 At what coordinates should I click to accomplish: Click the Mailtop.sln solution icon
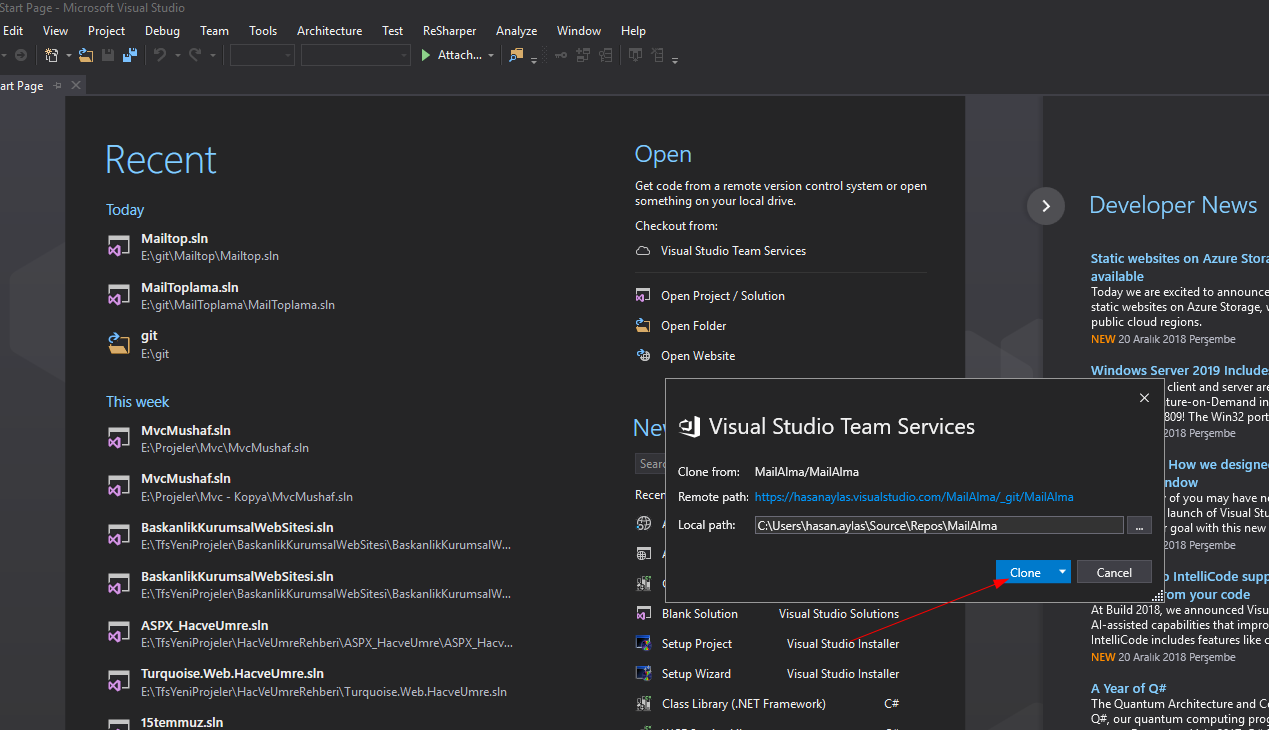tap(119, 246)
